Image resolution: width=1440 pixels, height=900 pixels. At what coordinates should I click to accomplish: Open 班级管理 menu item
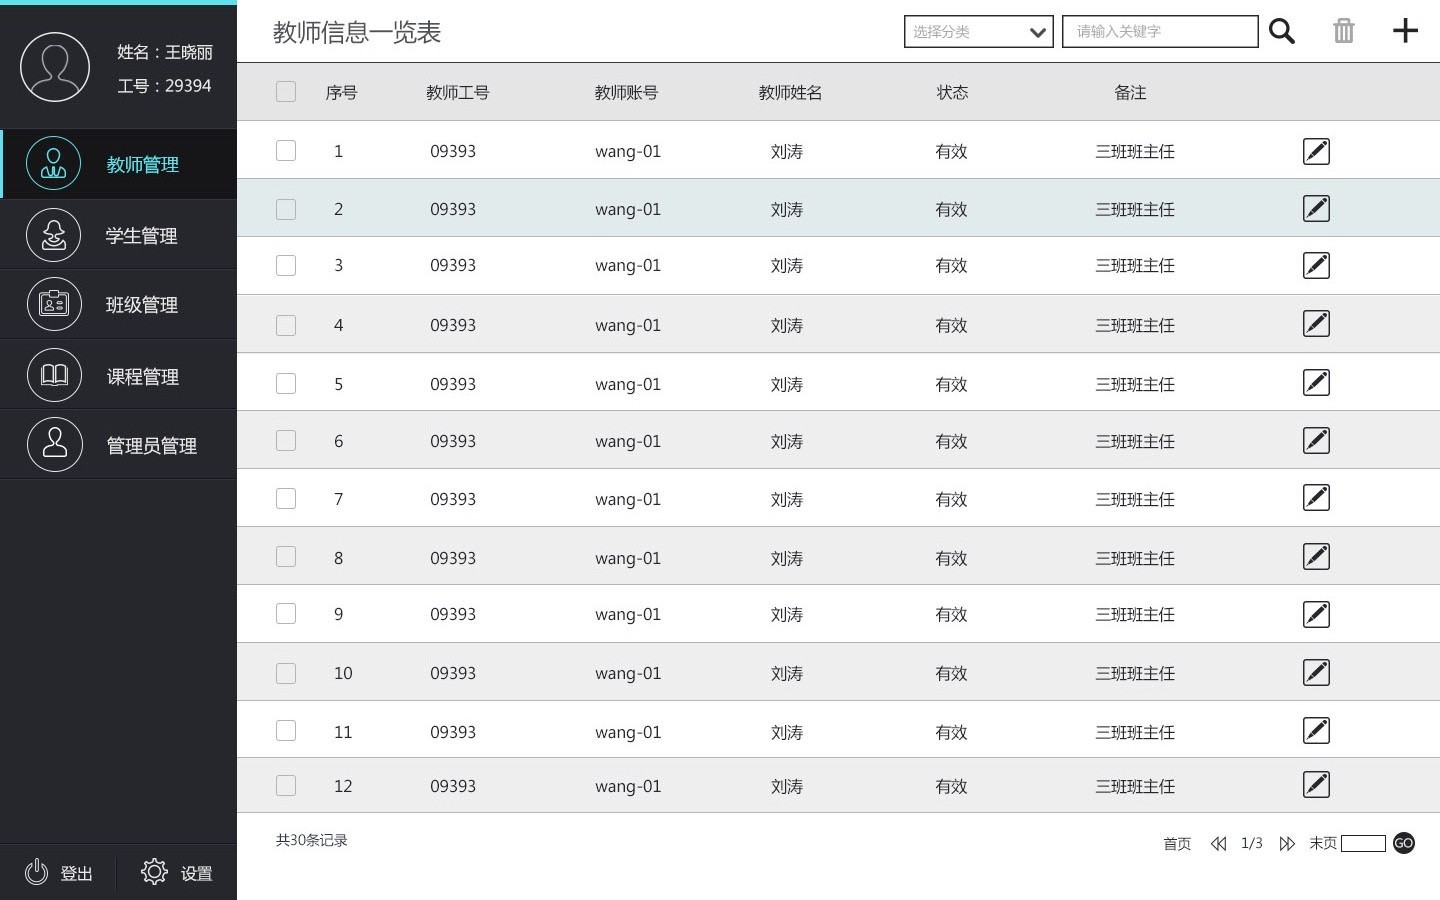(118, 304)
